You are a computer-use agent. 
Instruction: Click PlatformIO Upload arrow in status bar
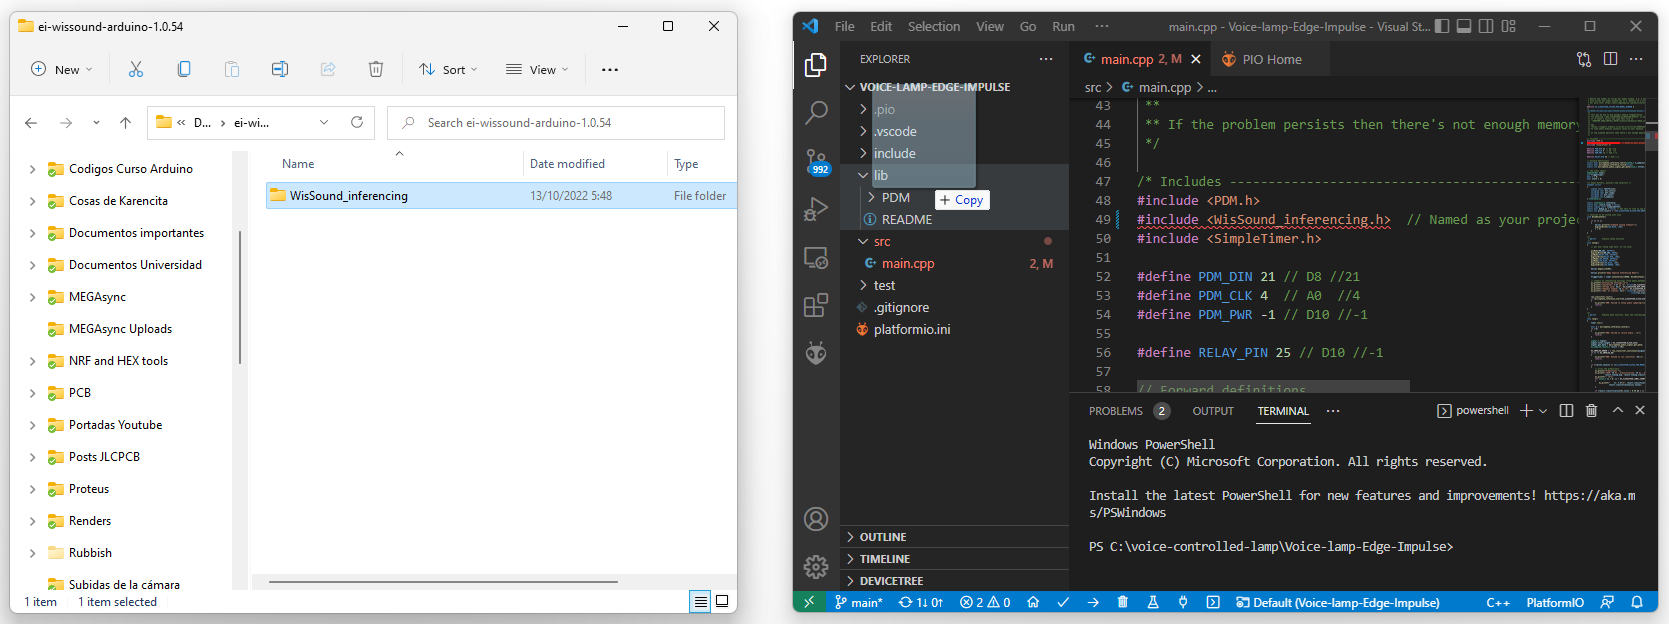[x=1093, y=602]
